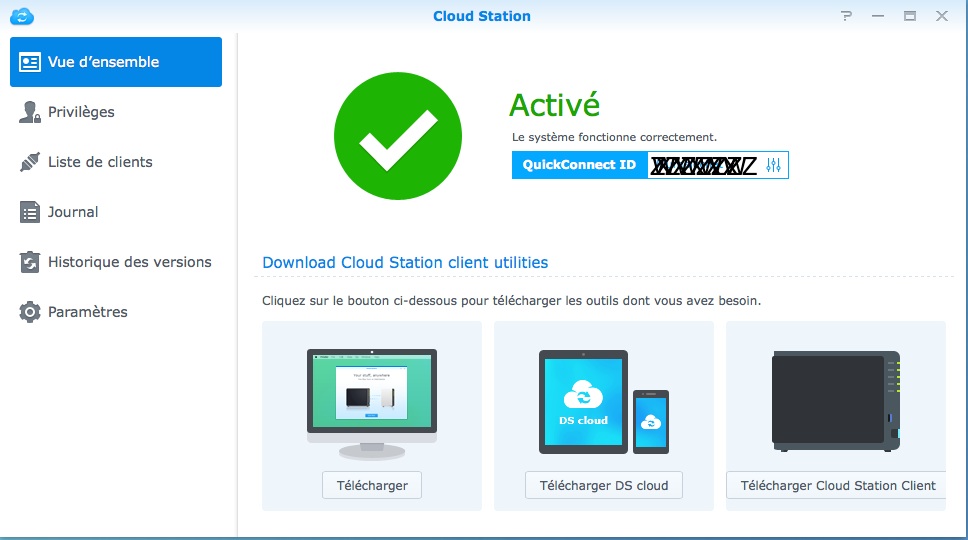Click the QuickConnect ID label
This screenshot has height=540, width=968.
point(579,165)
